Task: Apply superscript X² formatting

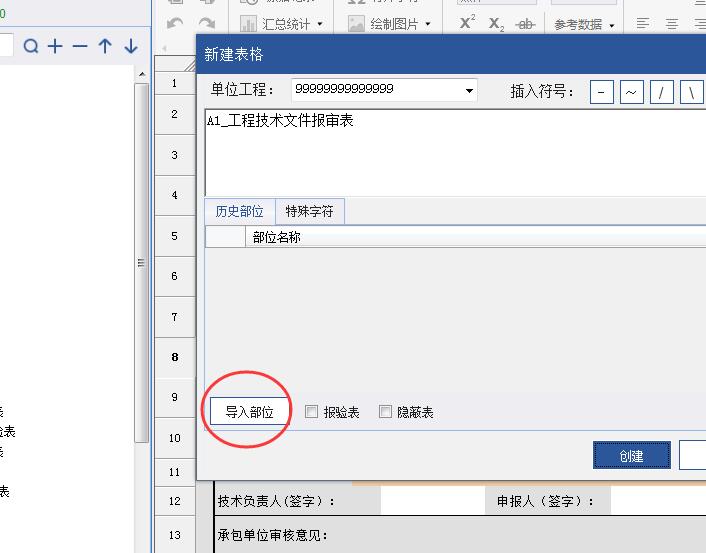Action: point(467,23)
